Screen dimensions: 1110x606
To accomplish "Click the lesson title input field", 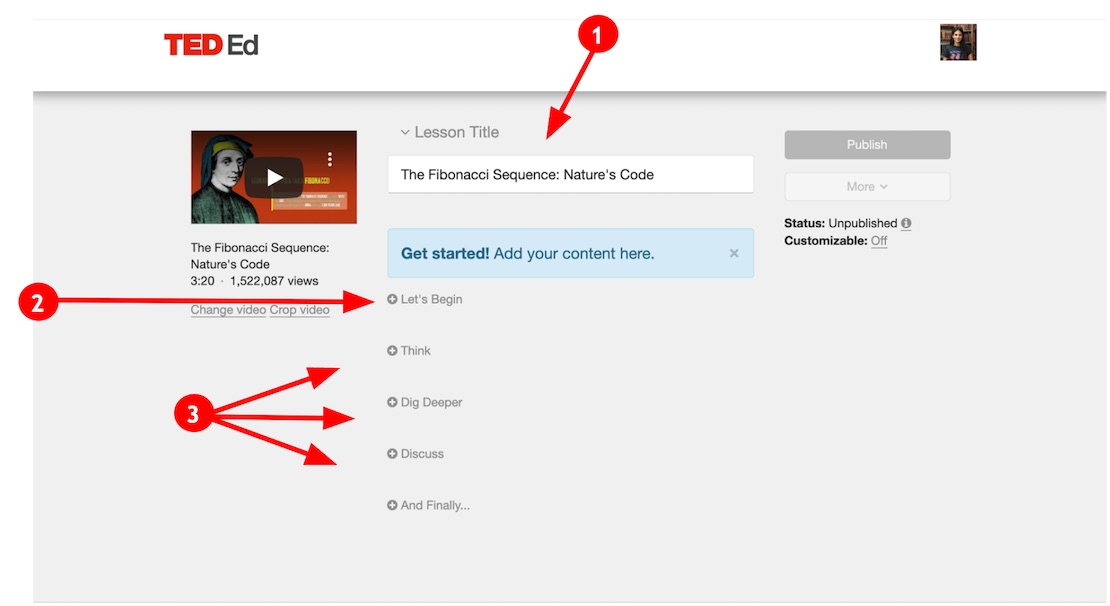I will tap(570, 174).
